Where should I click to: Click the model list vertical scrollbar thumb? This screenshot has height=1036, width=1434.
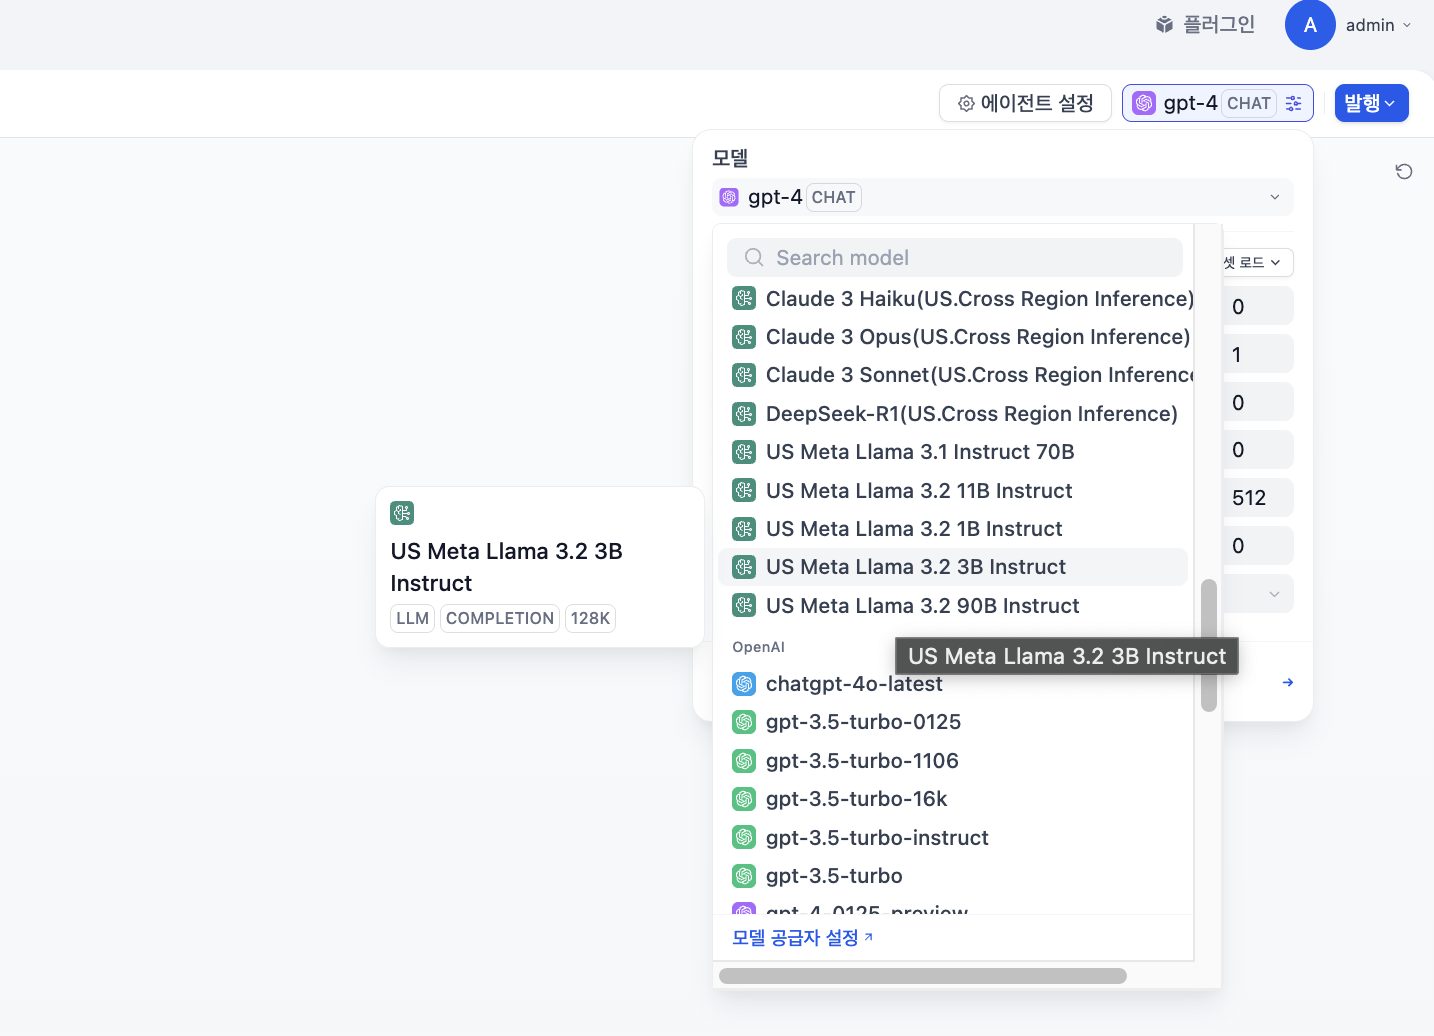click(1209, 645)
